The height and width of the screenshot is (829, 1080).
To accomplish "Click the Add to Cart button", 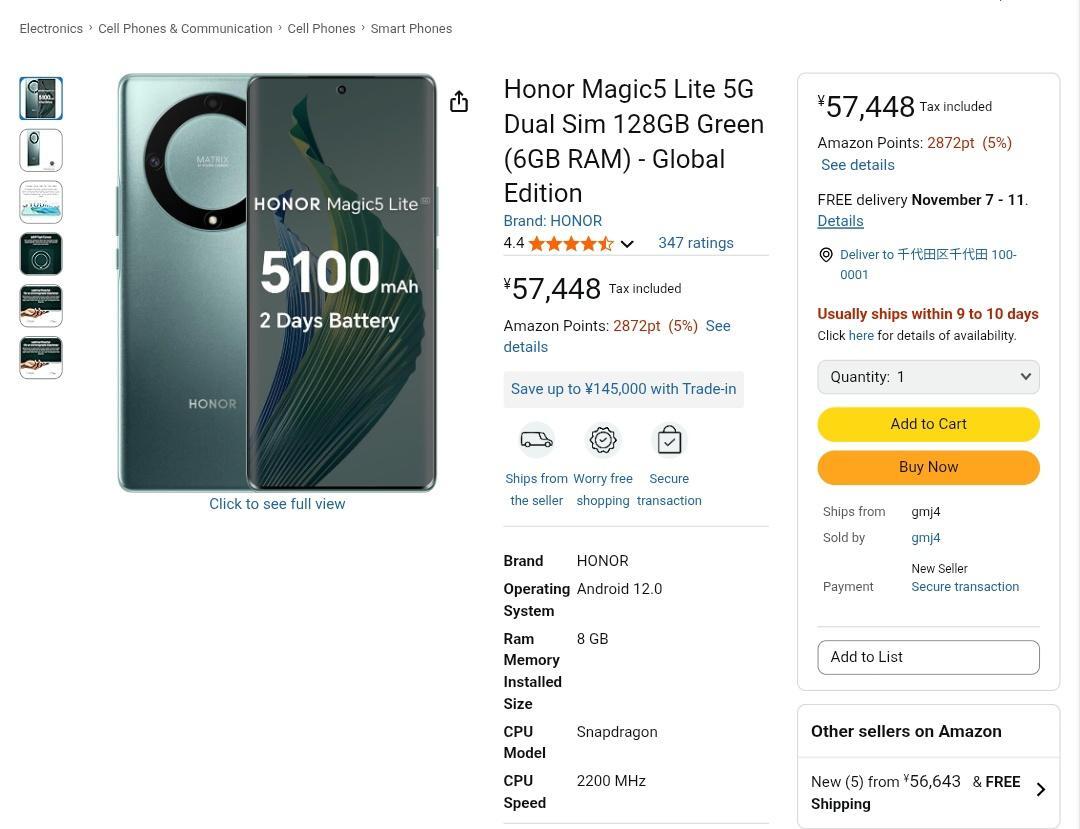I will click(x=928, y=424).
